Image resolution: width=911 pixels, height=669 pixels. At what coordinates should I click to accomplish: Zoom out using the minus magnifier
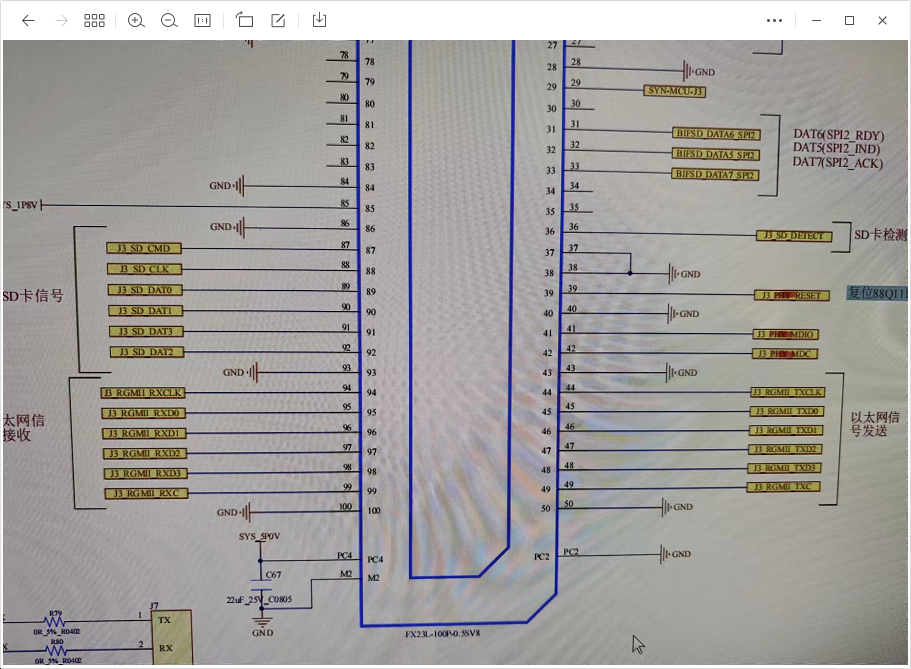[x=169, y=20]
